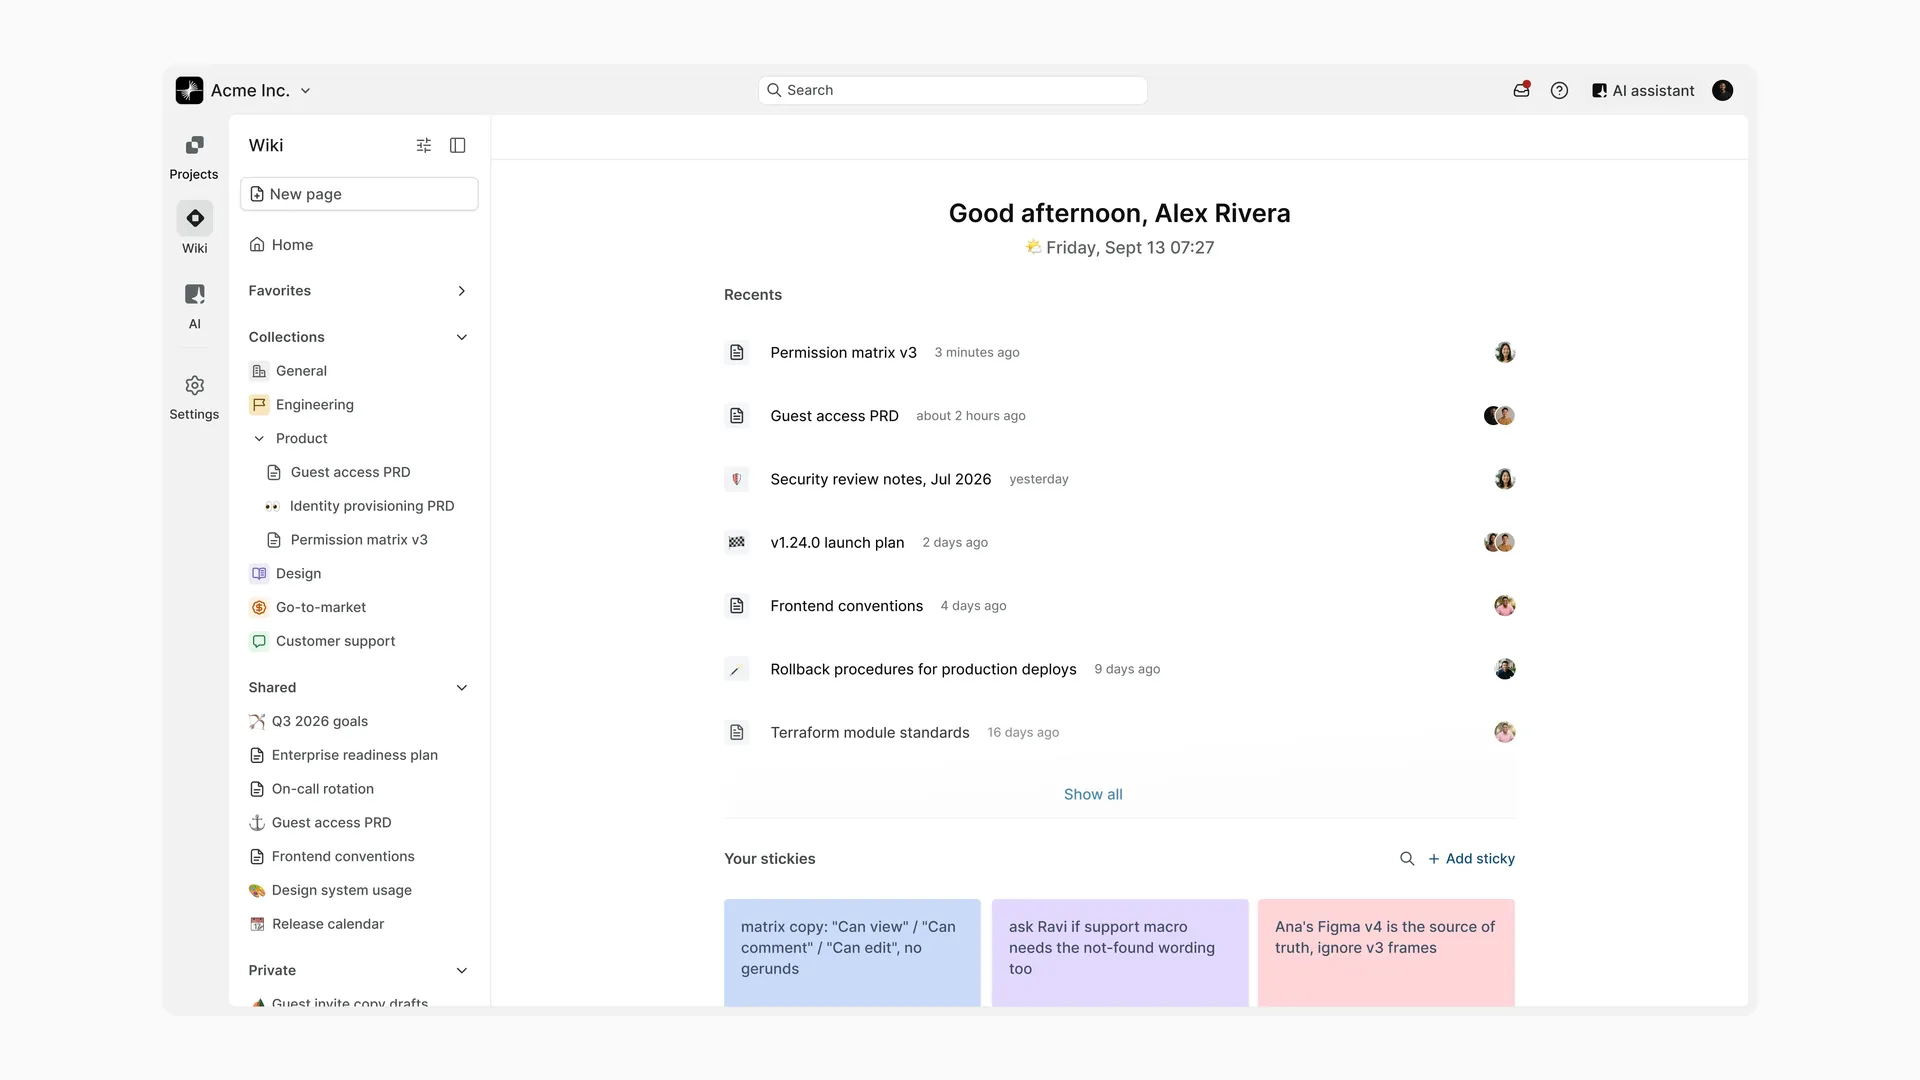This screenshot has height=1080, width=1920.
Task: Toggle the Wiki sidebar panel icon
Action: [458, 145]
